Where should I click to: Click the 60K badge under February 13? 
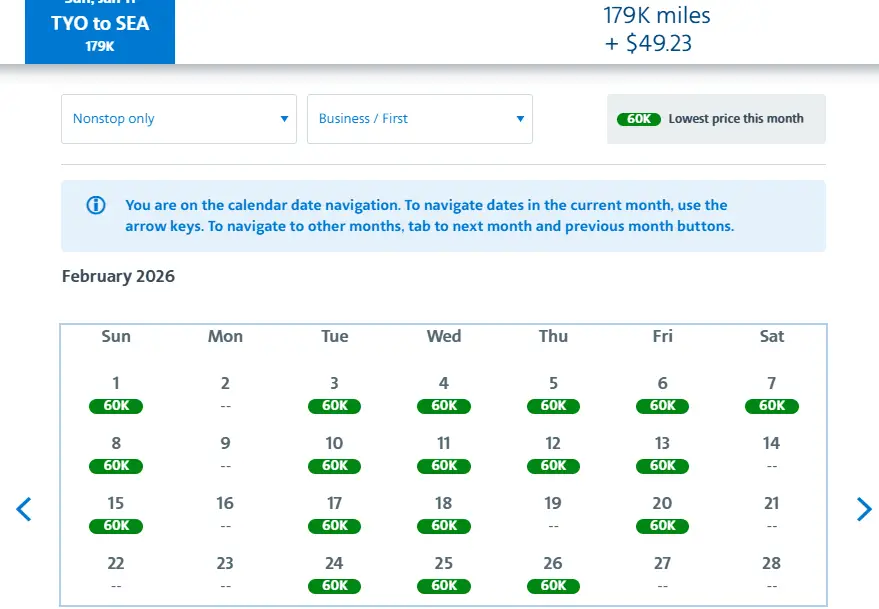662,466
